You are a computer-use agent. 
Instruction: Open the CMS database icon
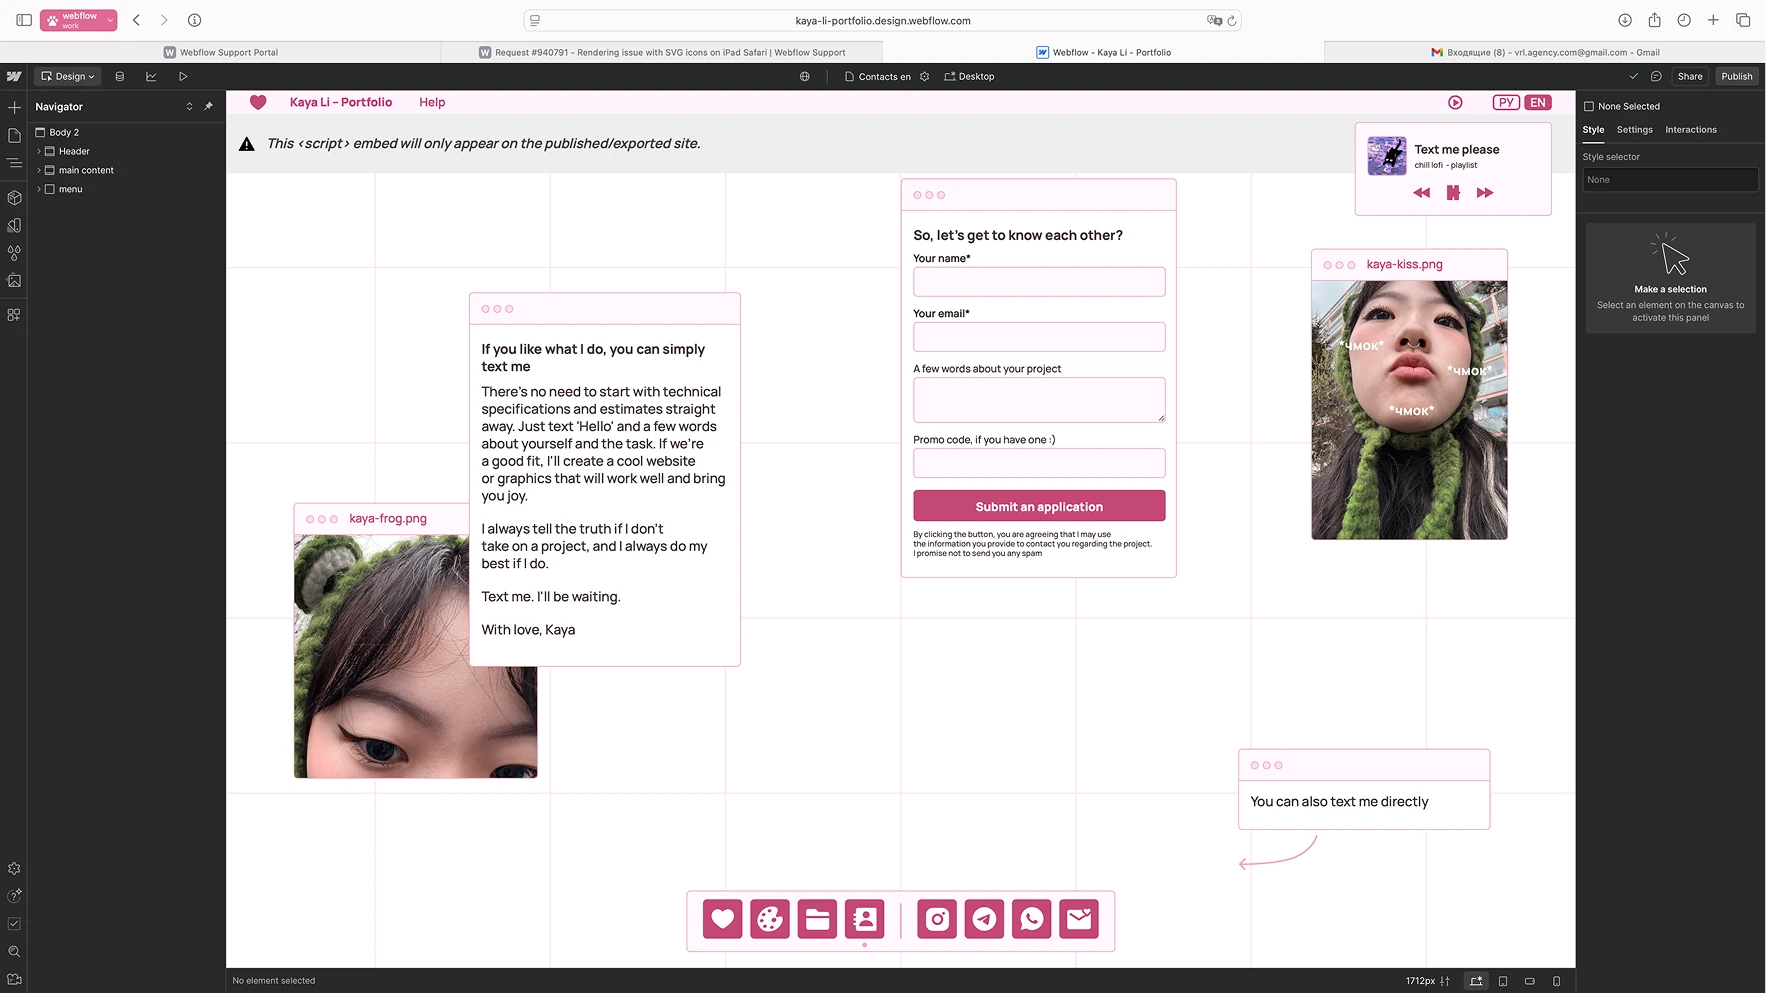point(120,76)
